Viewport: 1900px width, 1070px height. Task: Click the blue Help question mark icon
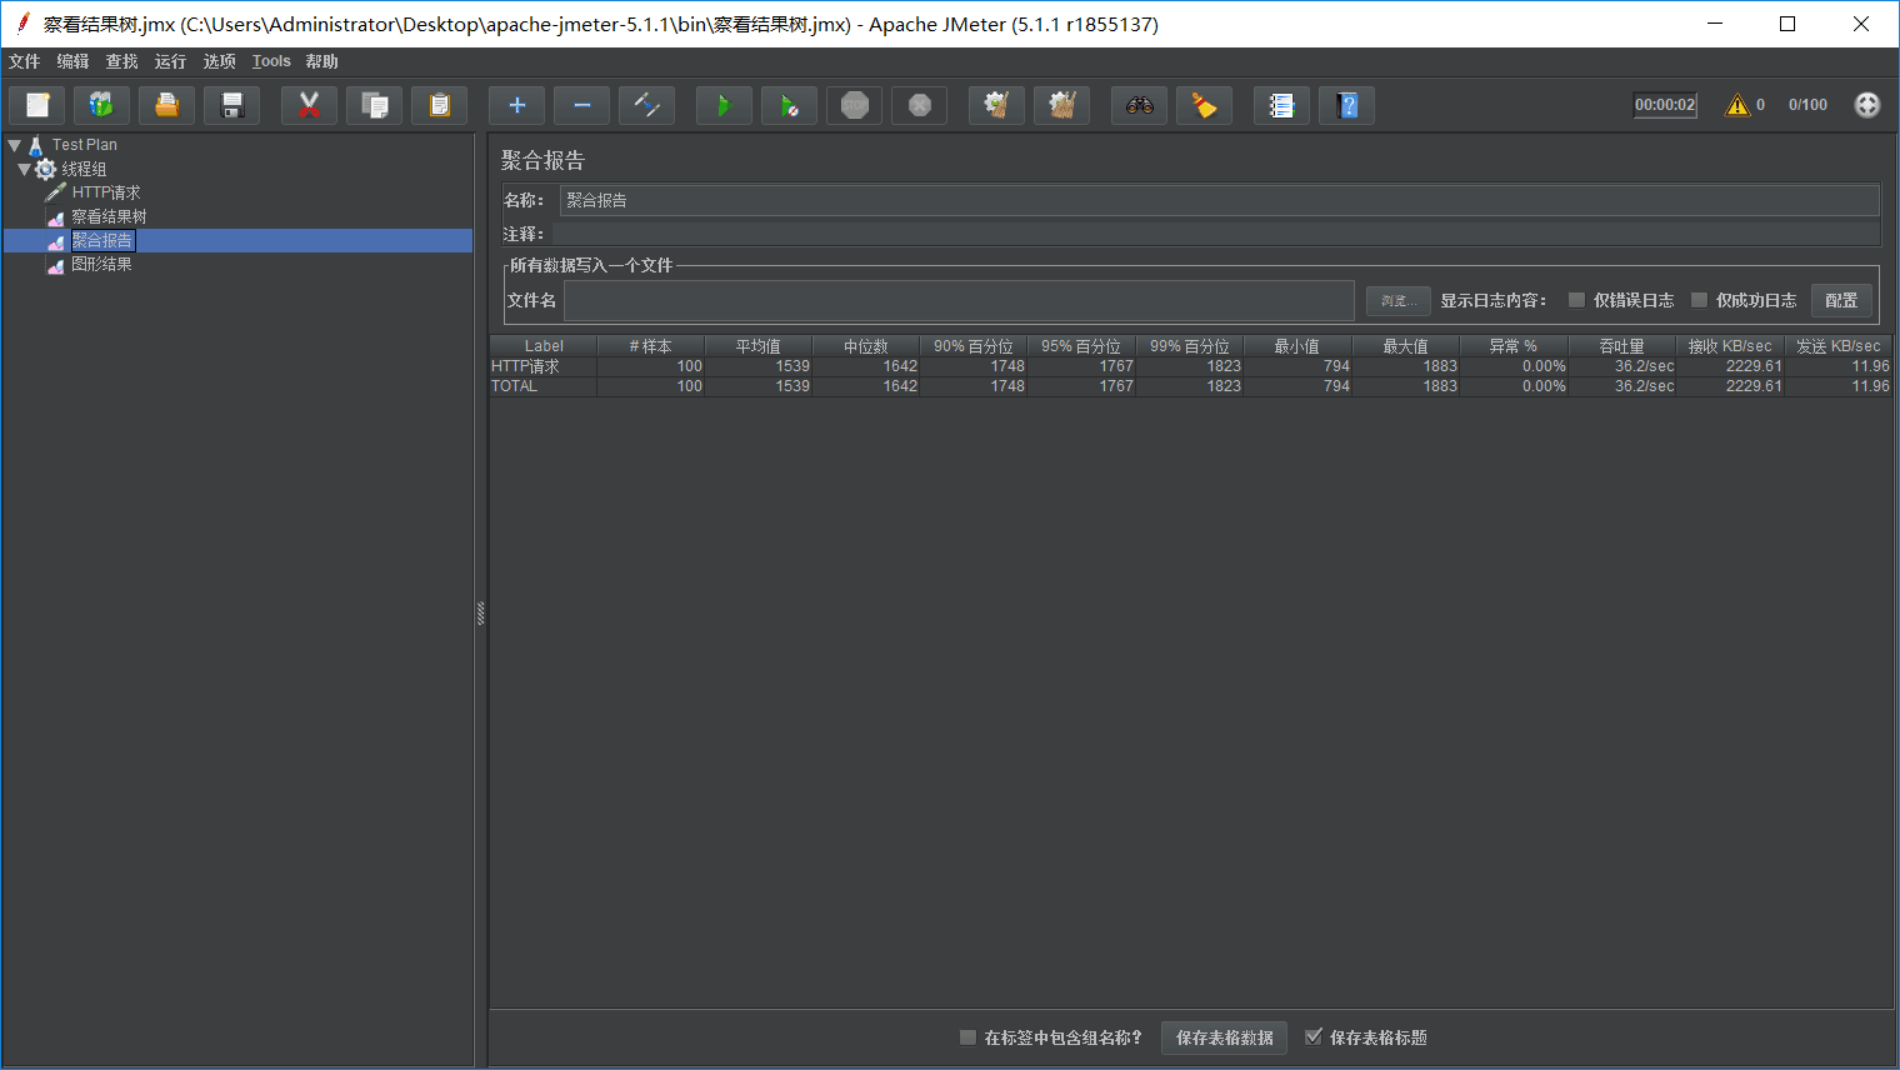(x=1347, y=105)
